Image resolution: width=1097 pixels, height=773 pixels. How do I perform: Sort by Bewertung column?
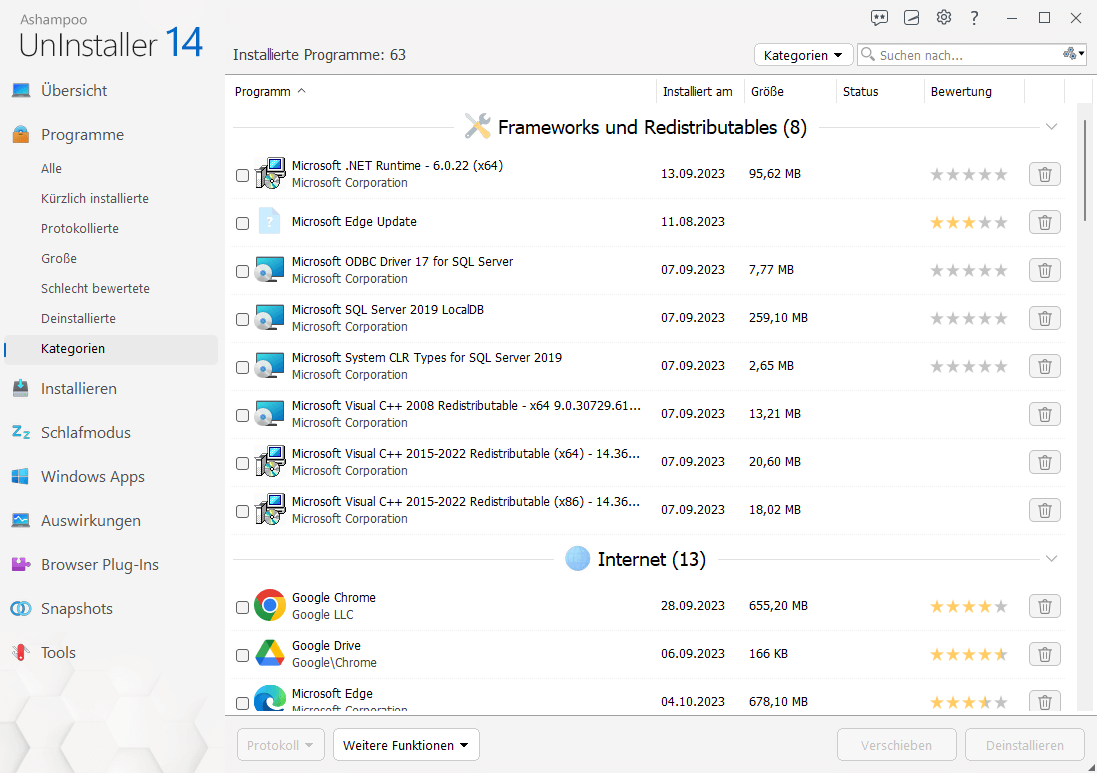961,92
